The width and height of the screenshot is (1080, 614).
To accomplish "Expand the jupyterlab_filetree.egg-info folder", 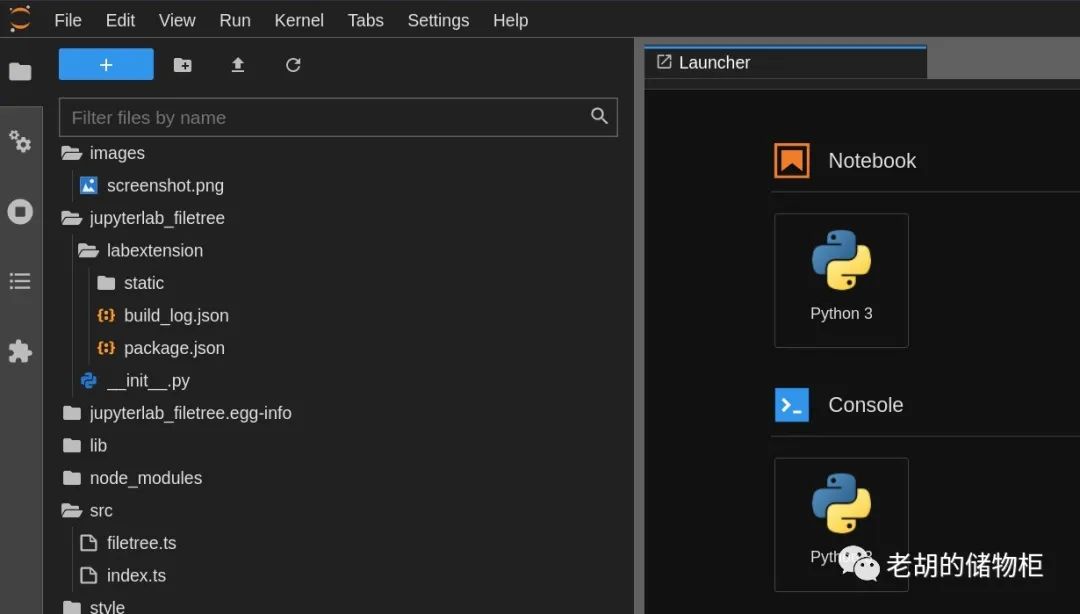I will [177, 413].
